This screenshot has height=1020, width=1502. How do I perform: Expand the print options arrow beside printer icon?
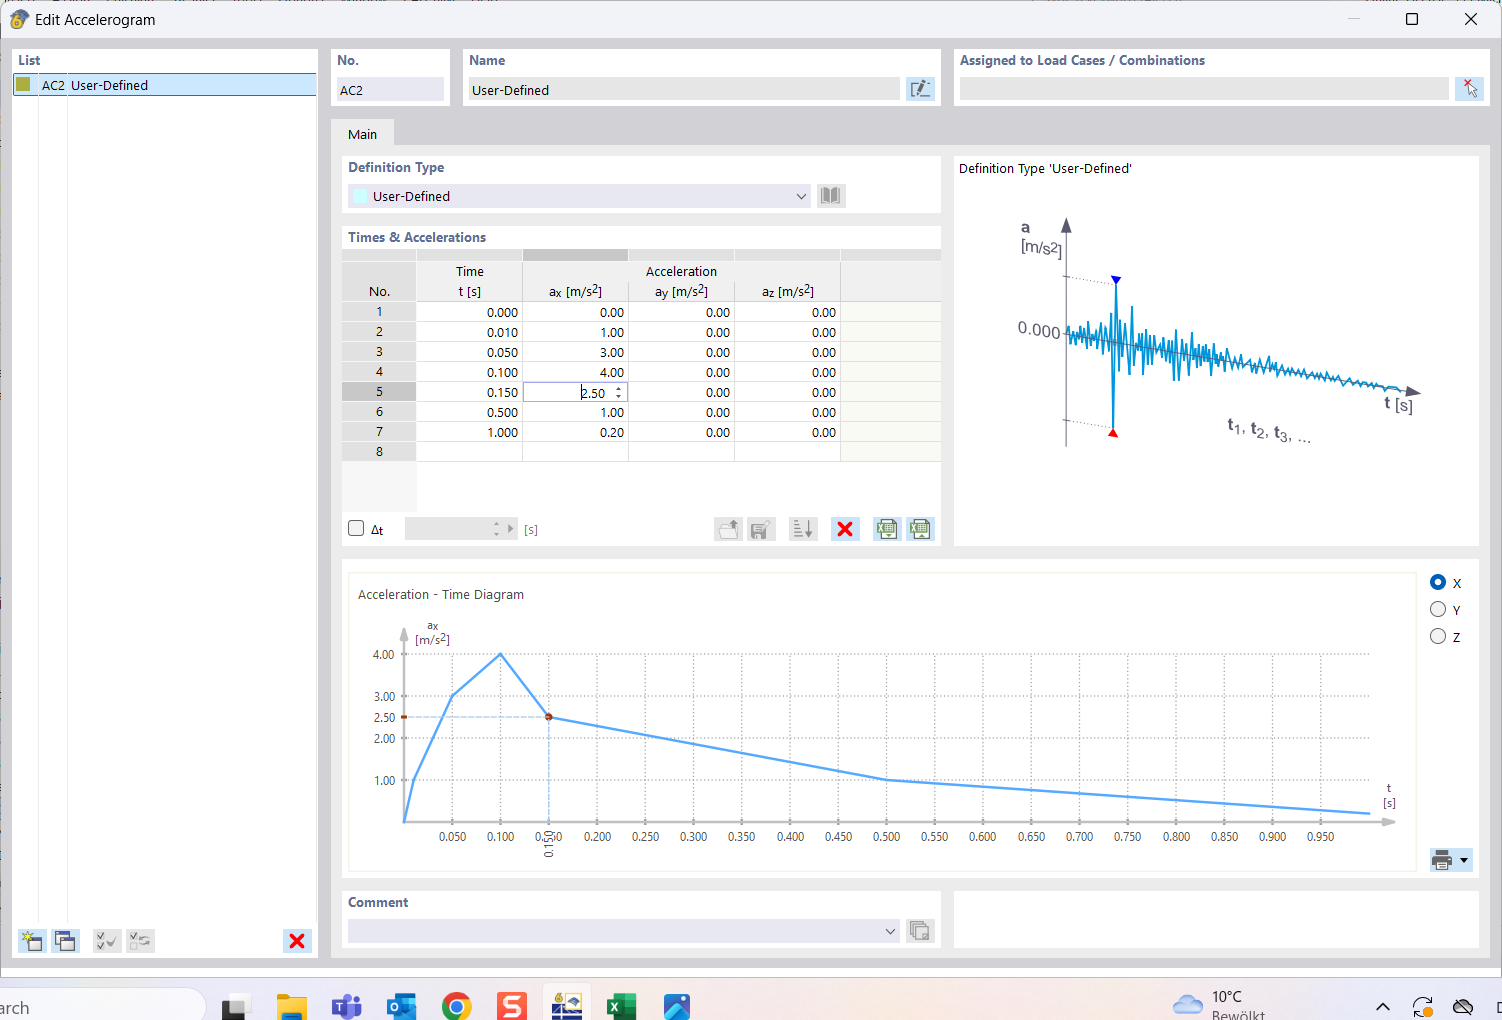coord(1462,859)
